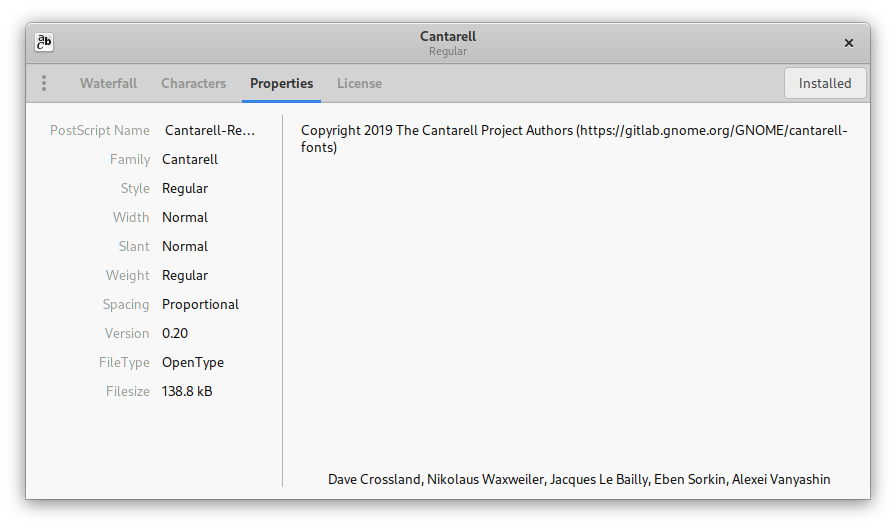Close the Cantarell font window

point(849,43)
